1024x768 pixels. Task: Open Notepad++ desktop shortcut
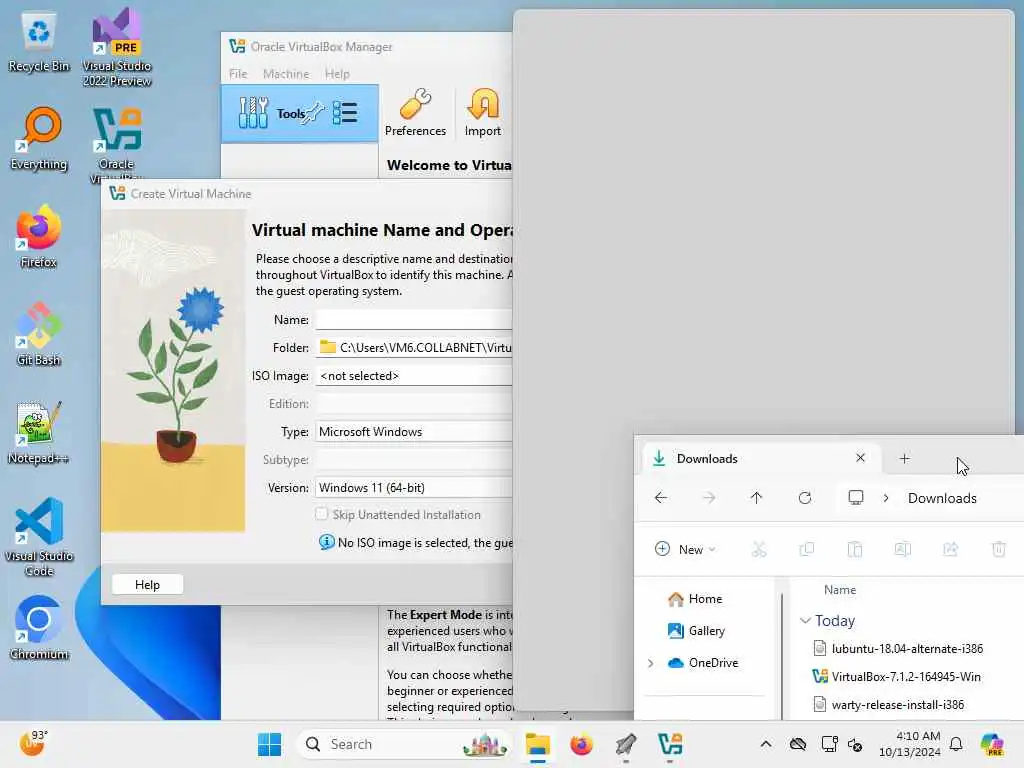(x=39, y=432)
